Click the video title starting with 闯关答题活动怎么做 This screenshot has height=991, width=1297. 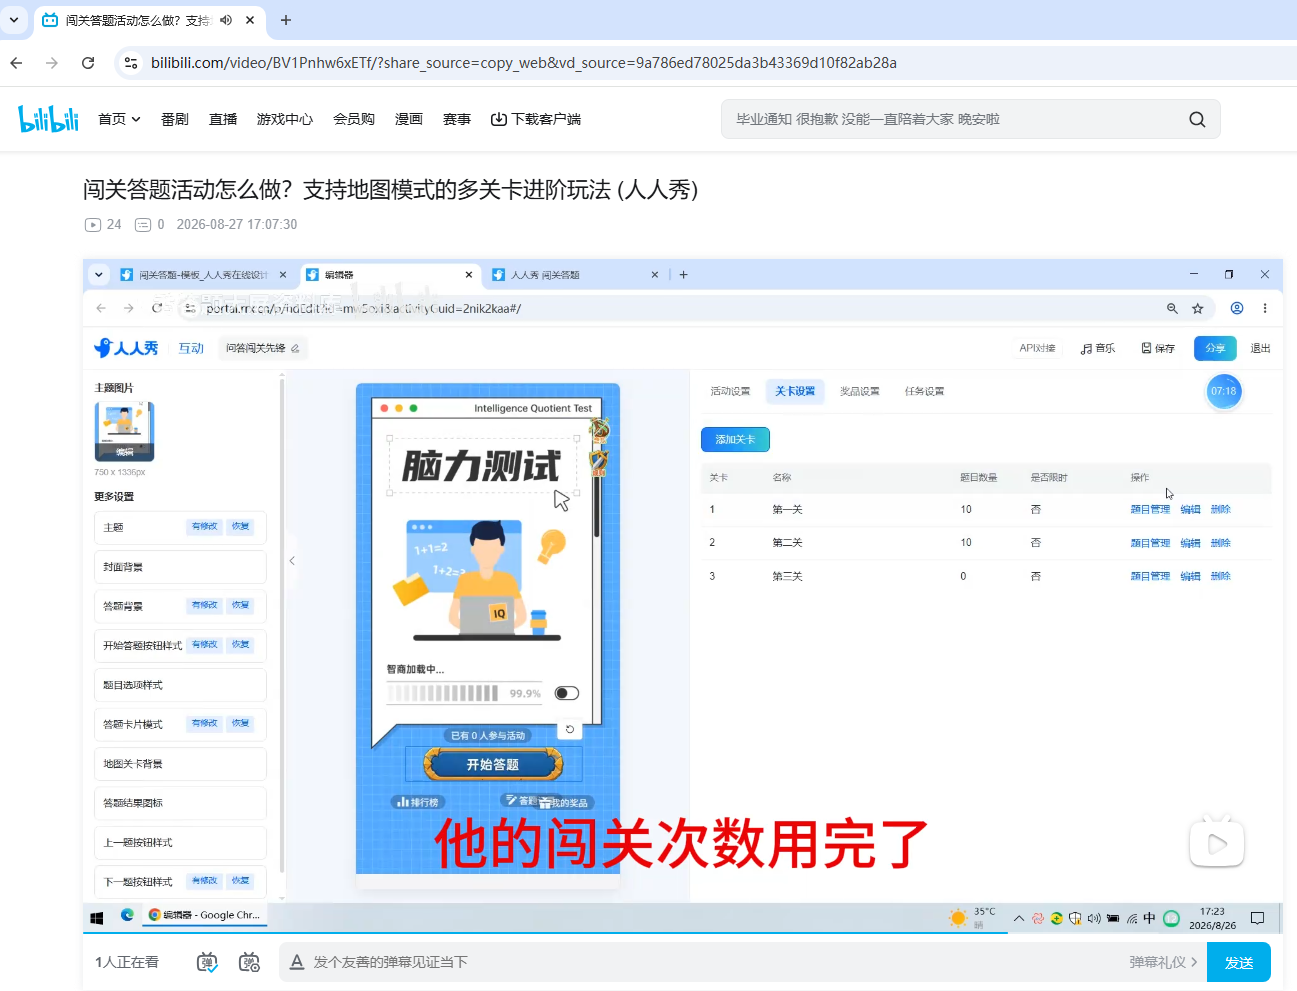(391, 190)
